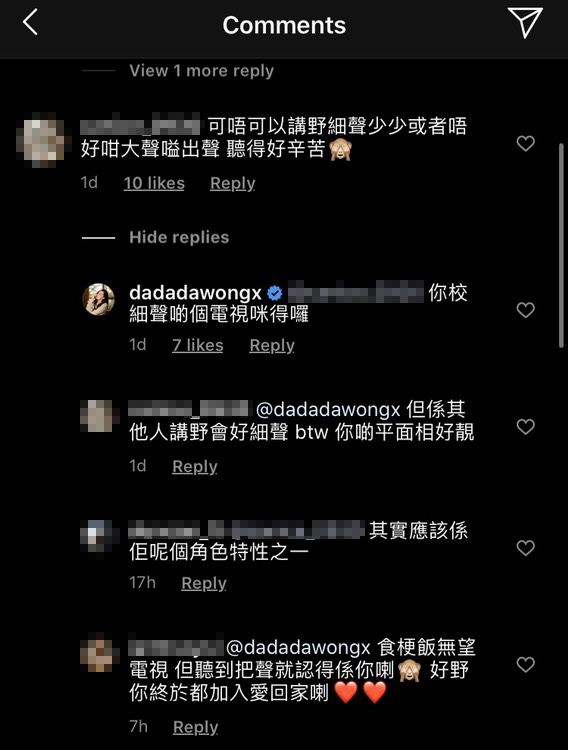Collapse thread with Hide replies

click(x=179, y=237)
